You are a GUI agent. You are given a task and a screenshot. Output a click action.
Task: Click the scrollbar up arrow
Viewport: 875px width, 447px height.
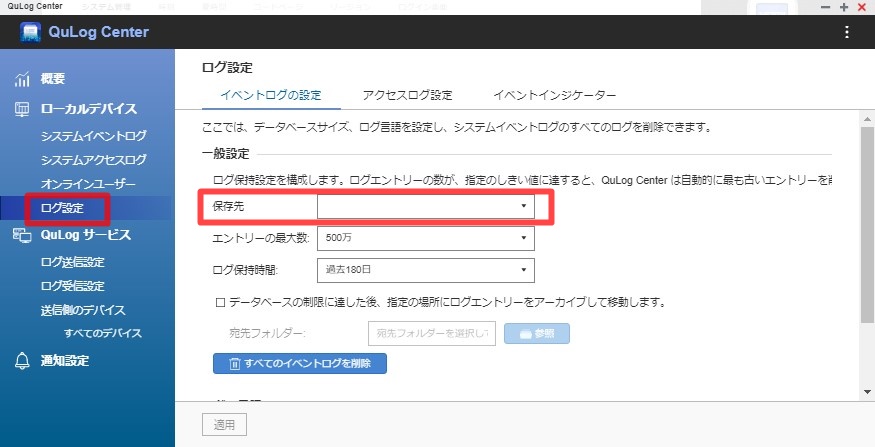(x=868, y=119)
